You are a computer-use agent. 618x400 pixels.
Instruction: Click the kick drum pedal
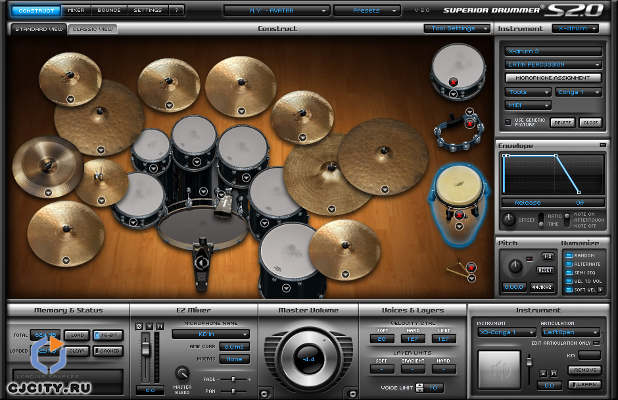[202, 263]
